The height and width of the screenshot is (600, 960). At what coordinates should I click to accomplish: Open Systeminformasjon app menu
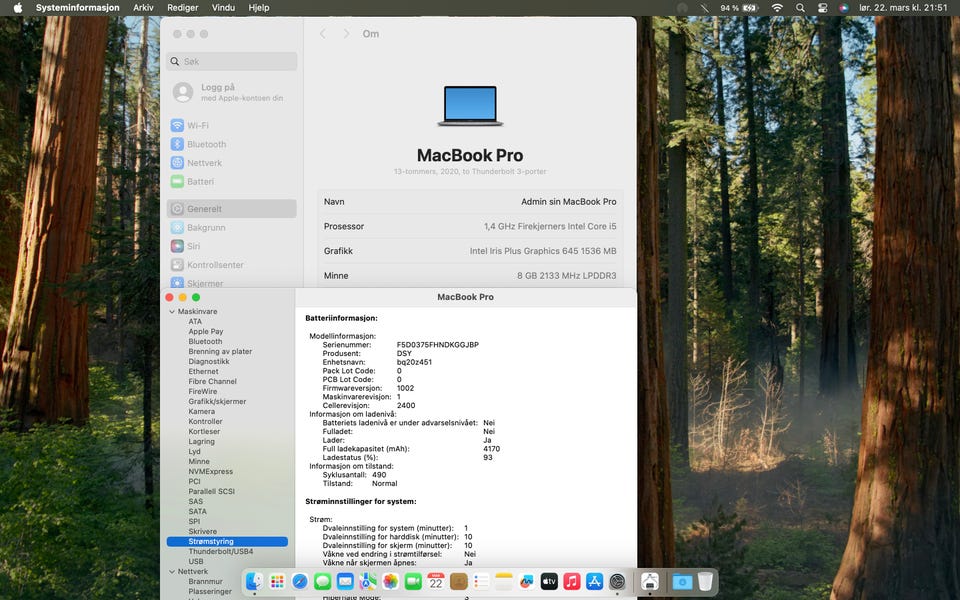click(78, 8)
